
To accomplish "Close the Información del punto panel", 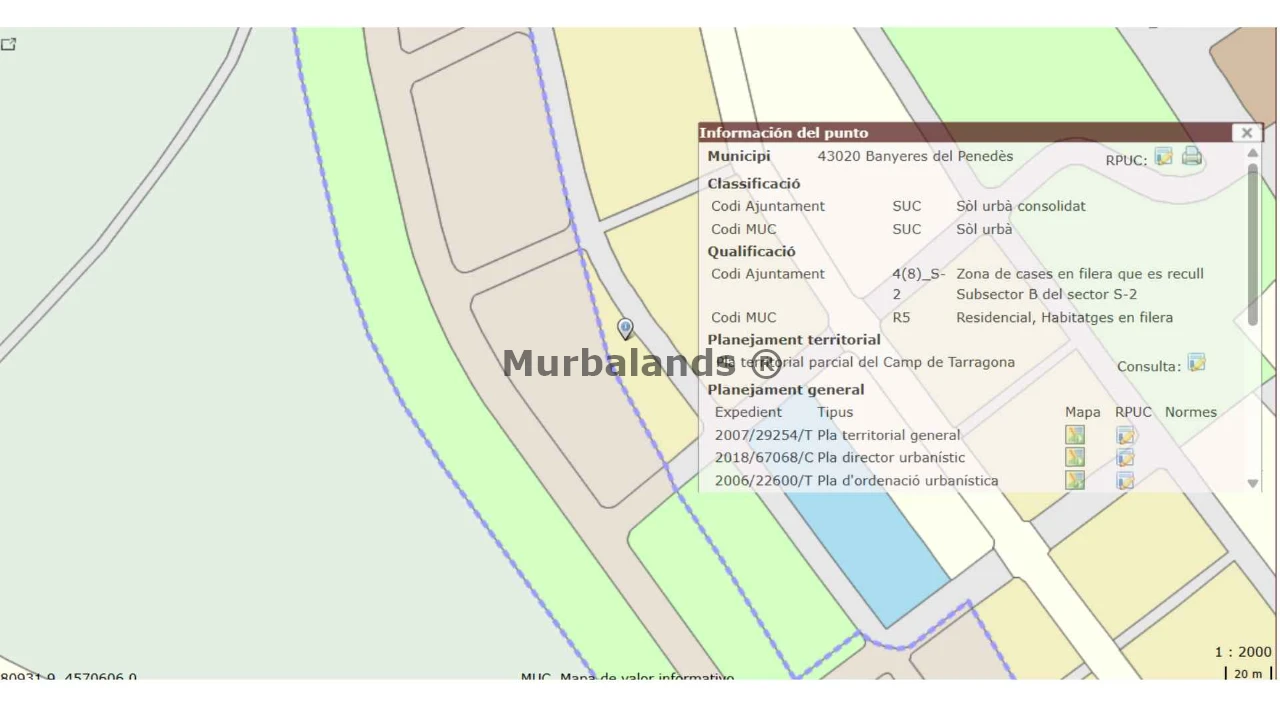I will pyautogui.click(x=1246, y=132).
